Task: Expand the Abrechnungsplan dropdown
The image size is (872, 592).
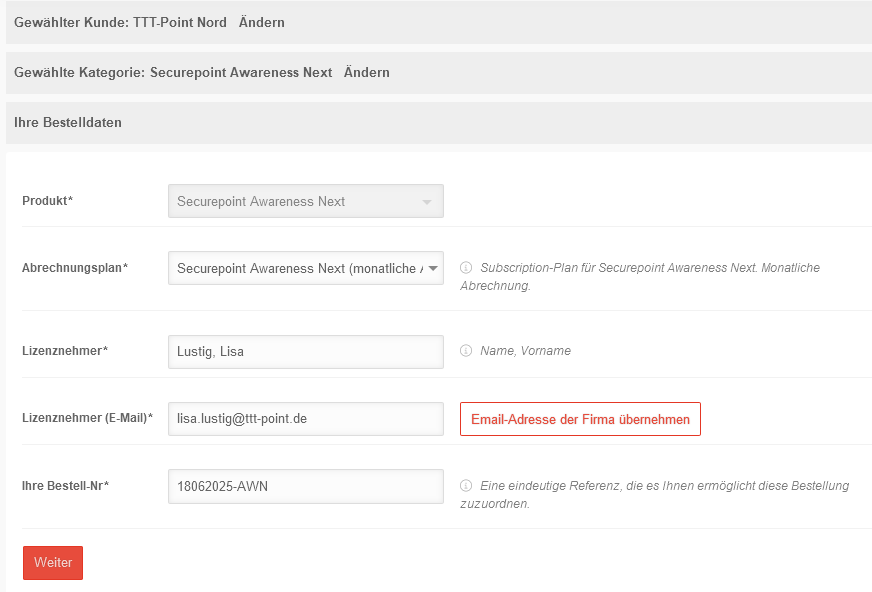Action: pos(434,268)
